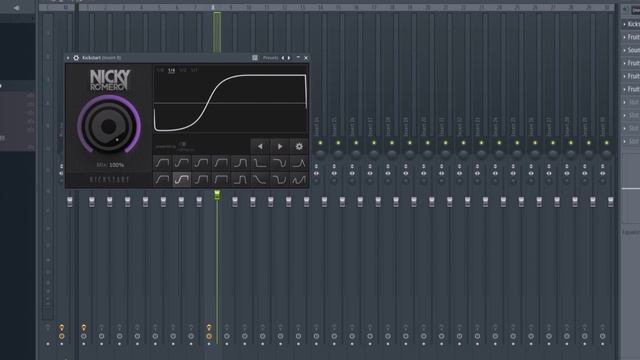
Task: Click the detached-window icon beside Presets
Action: [255, 58]
